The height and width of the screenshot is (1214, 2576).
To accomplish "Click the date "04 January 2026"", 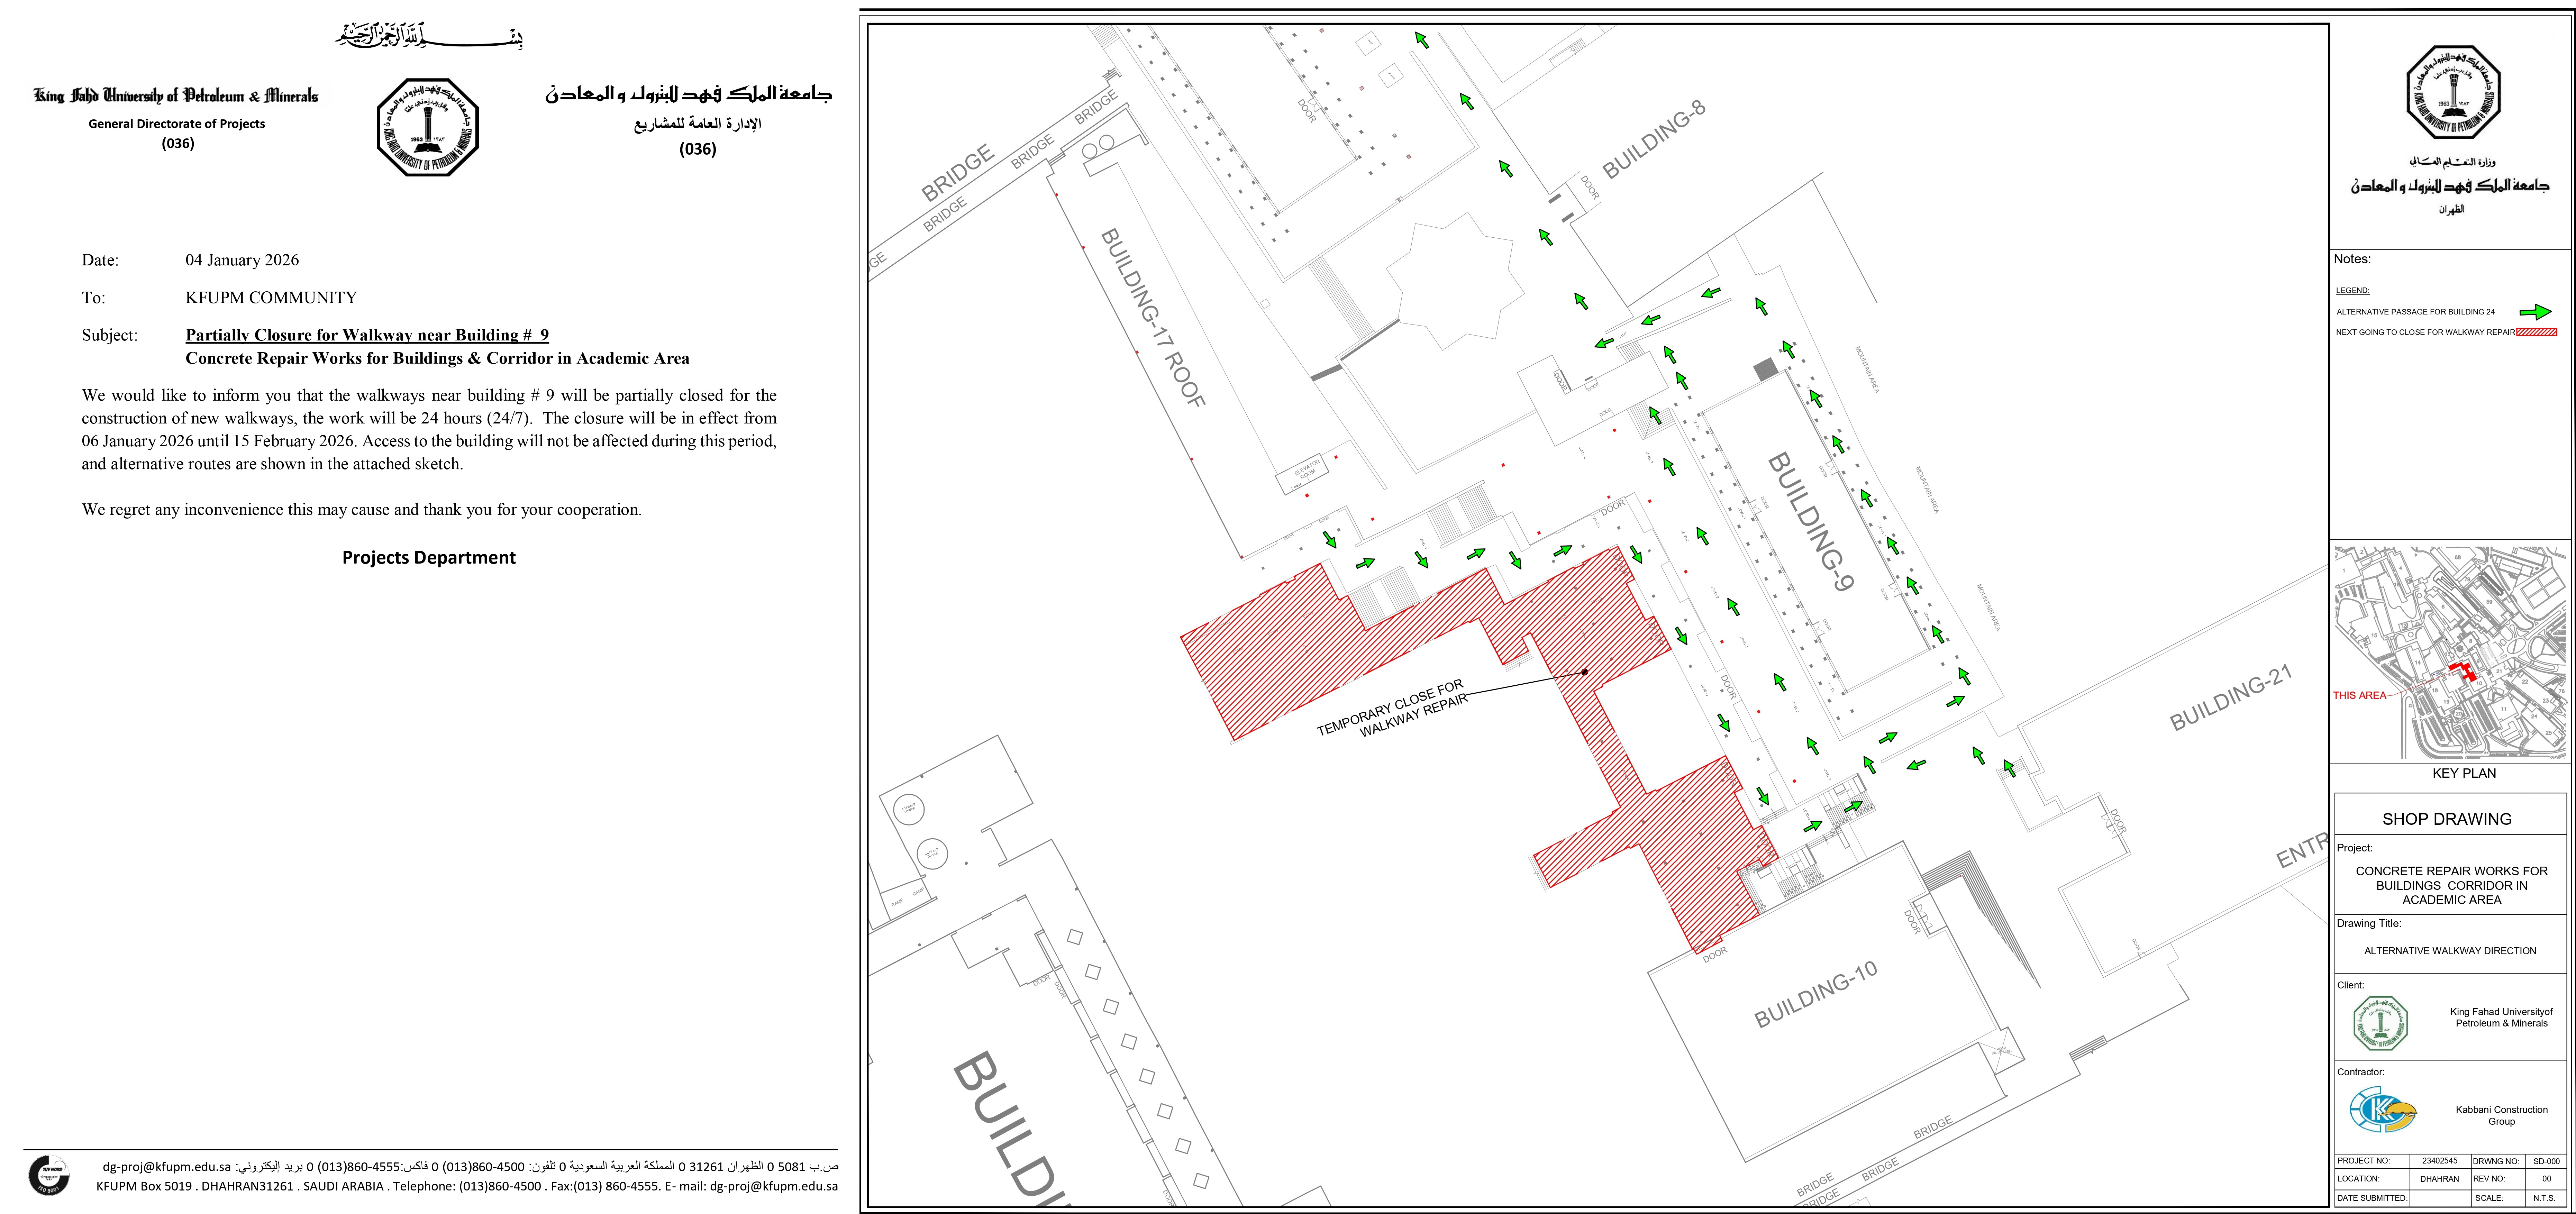I will (x=242, y=260).
